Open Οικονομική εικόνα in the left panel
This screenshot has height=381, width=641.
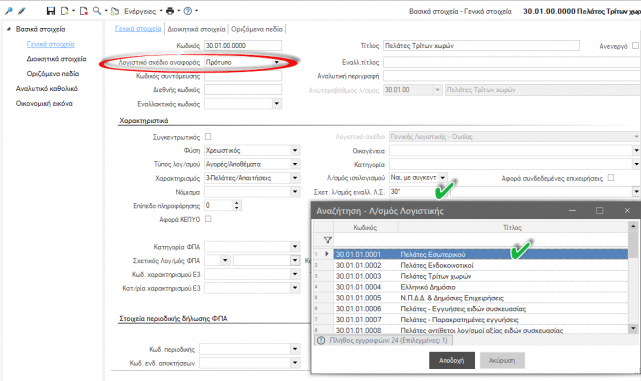click(44, 104)
